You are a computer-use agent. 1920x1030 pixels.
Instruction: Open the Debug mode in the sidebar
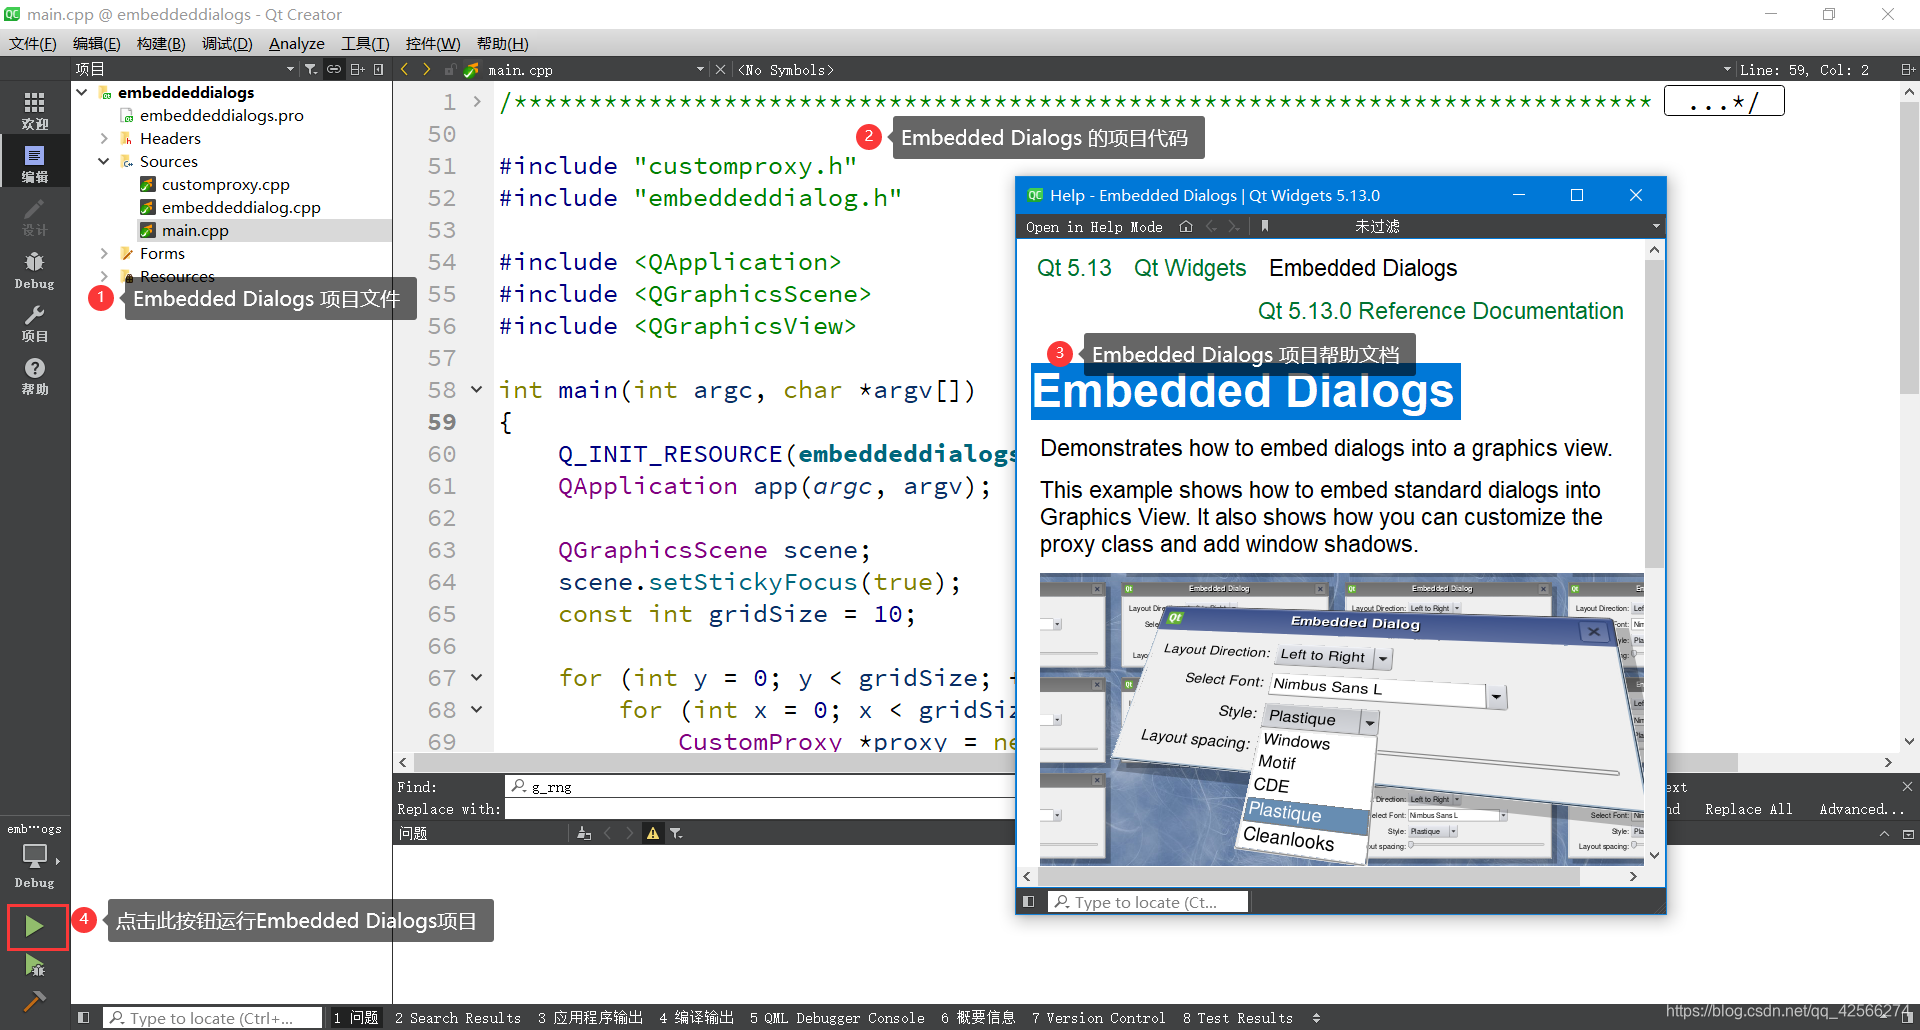(x=35, y=270)
